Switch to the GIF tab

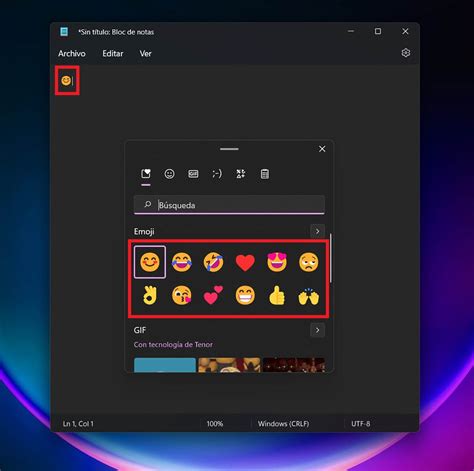[x=193, y=174]
